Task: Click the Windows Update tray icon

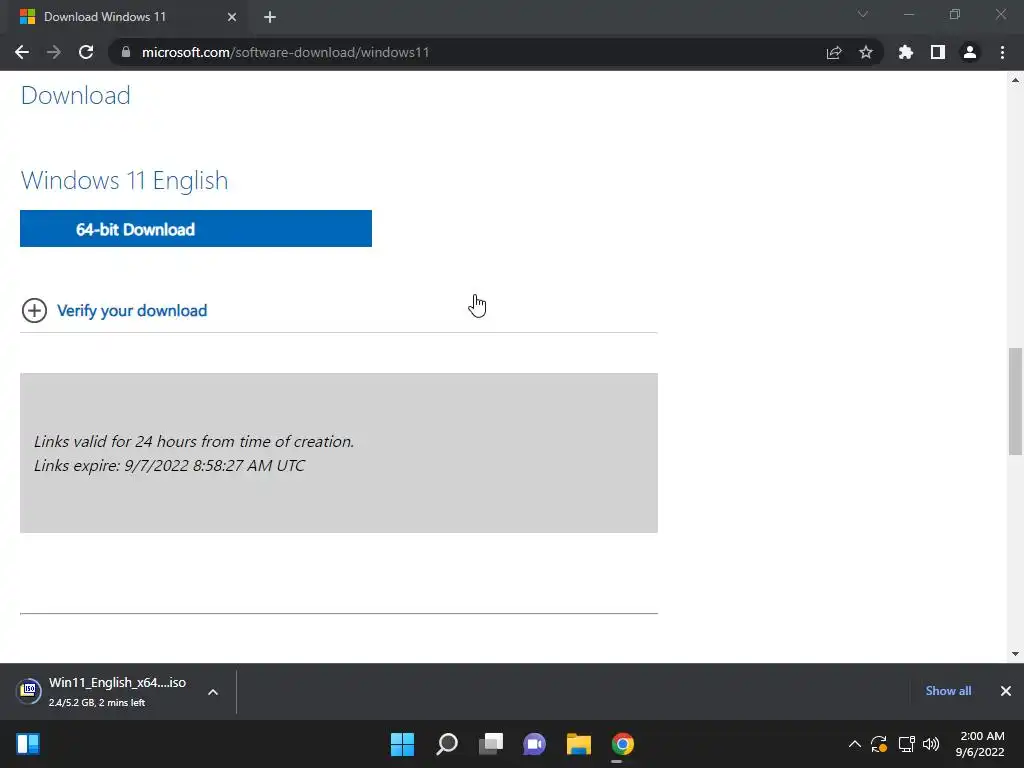Action: 879,744
